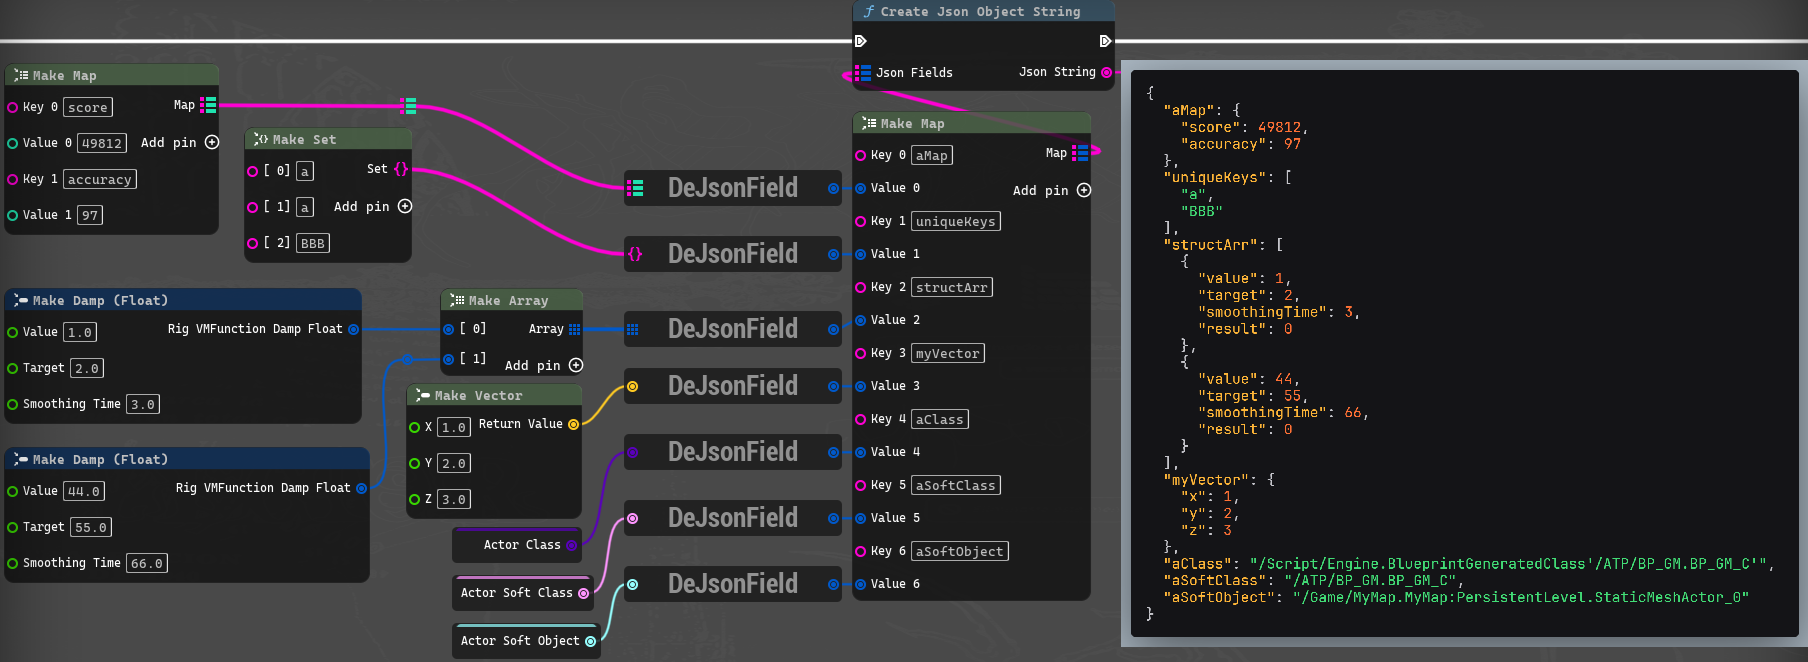Click the Map output pin on the aMap Make Map node
The height and width of the screenshot is (662, 1808).
[1080, 153]
